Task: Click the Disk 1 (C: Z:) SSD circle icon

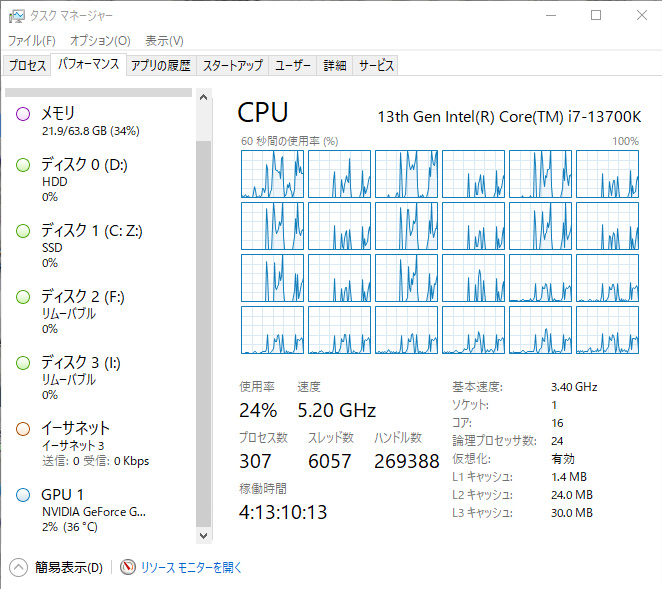Action: [23, 231]
